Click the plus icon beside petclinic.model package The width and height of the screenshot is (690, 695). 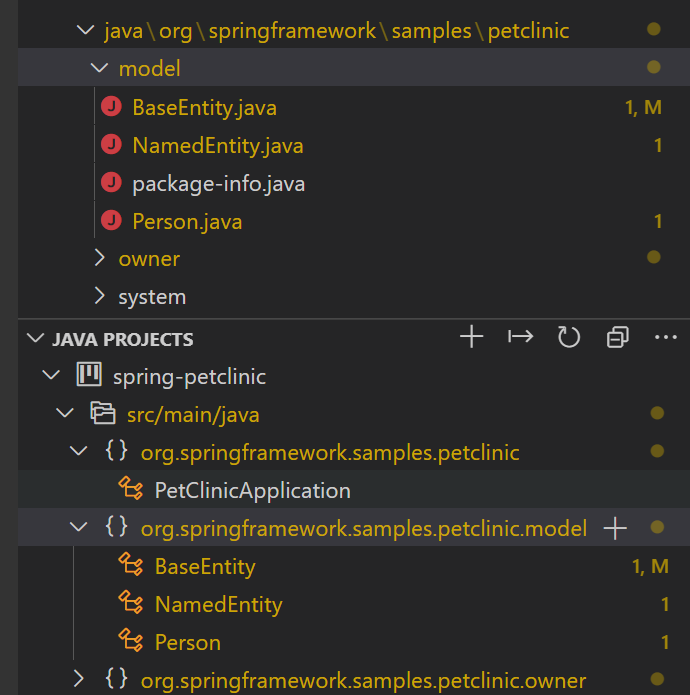615,528
